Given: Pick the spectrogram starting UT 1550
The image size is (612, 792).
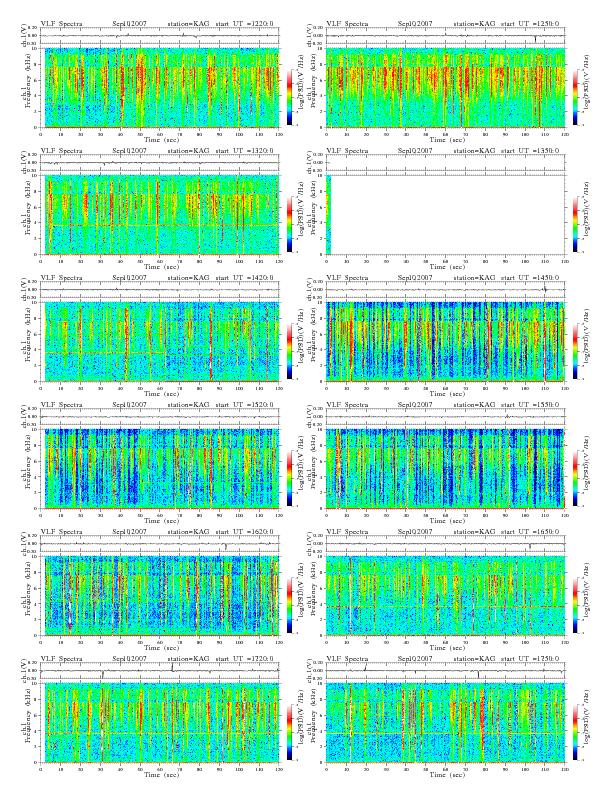Looking at the screenshot, I should (x=445, y=469).
